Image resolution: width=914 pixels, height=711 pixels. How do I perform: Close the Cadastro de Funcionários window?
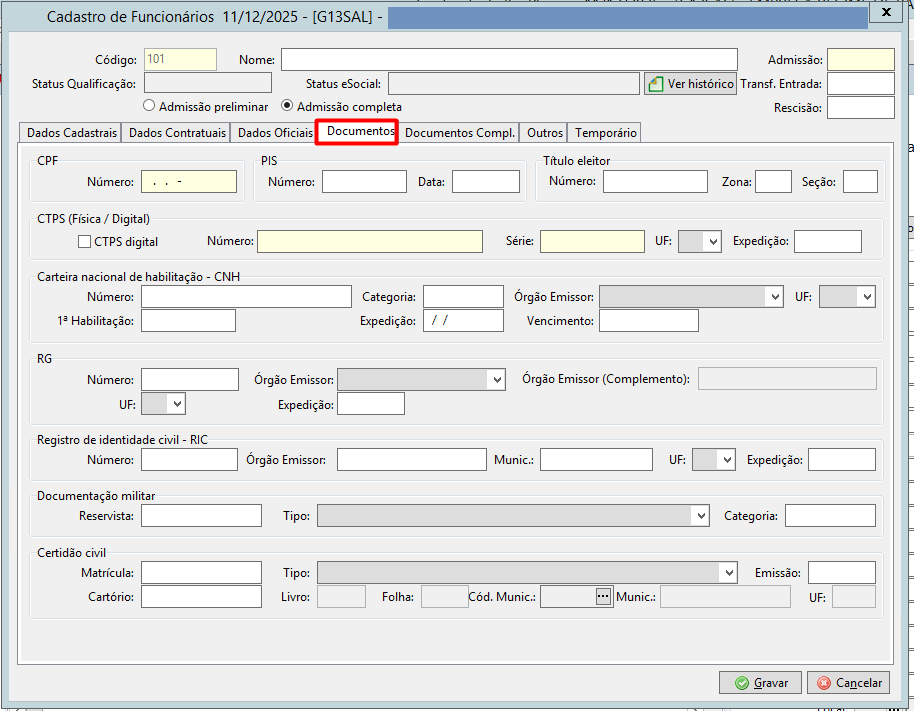887,12
